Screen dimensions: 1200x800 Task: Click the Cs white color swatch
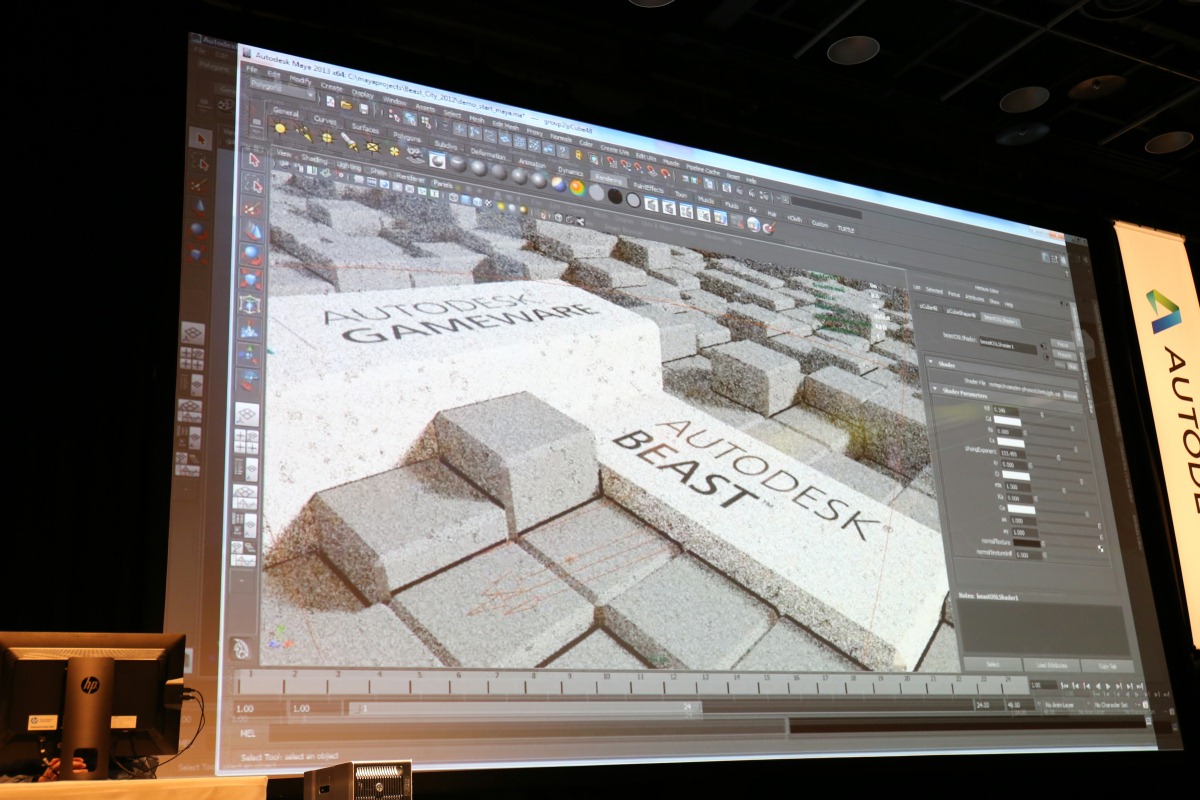point(1010,442)
